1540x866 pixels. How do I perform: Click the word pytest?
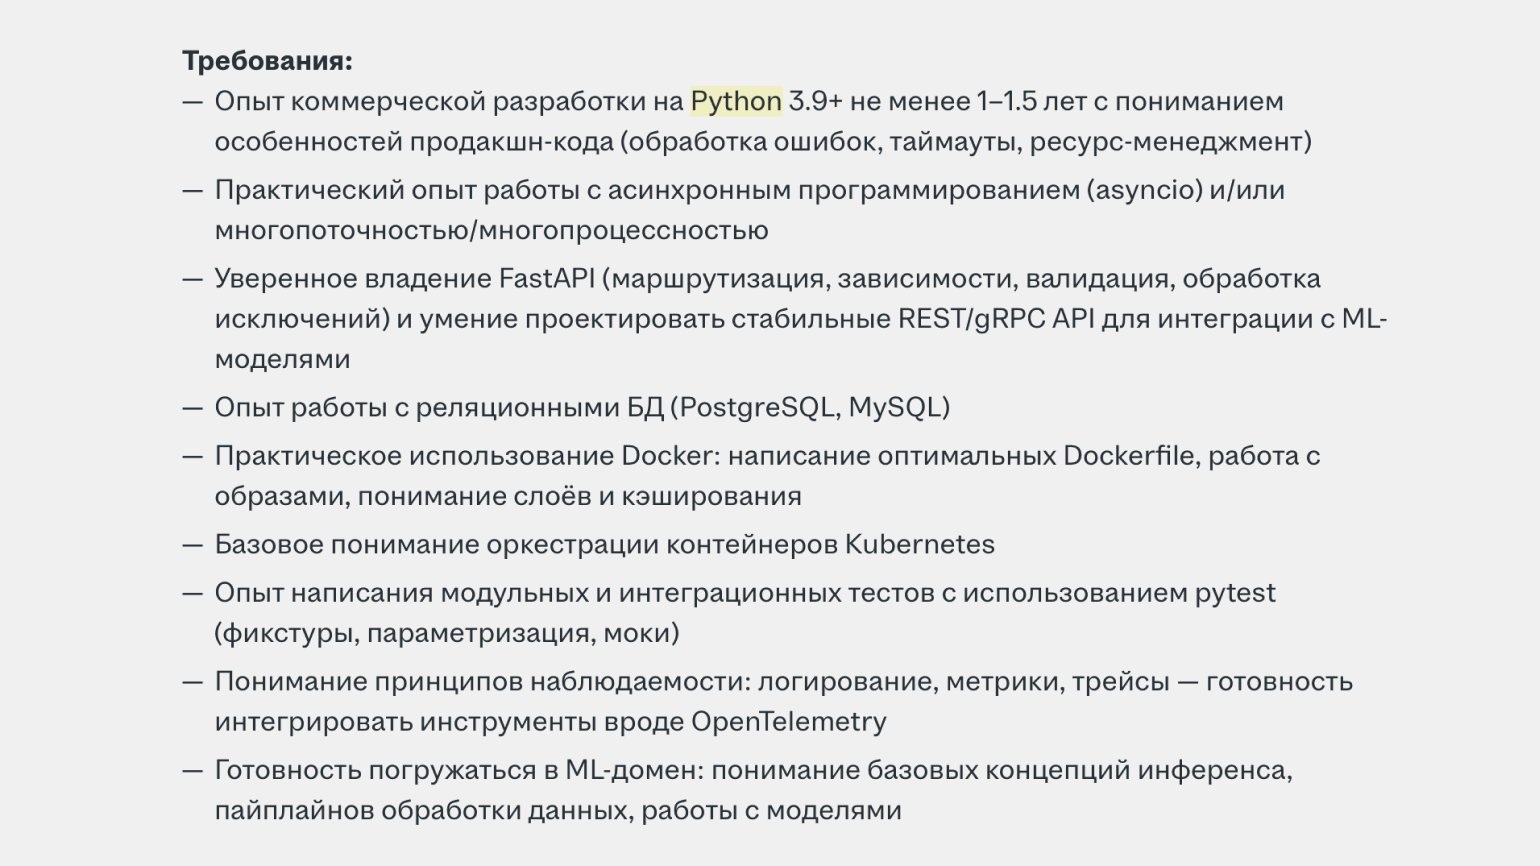tap(1235, 594)
